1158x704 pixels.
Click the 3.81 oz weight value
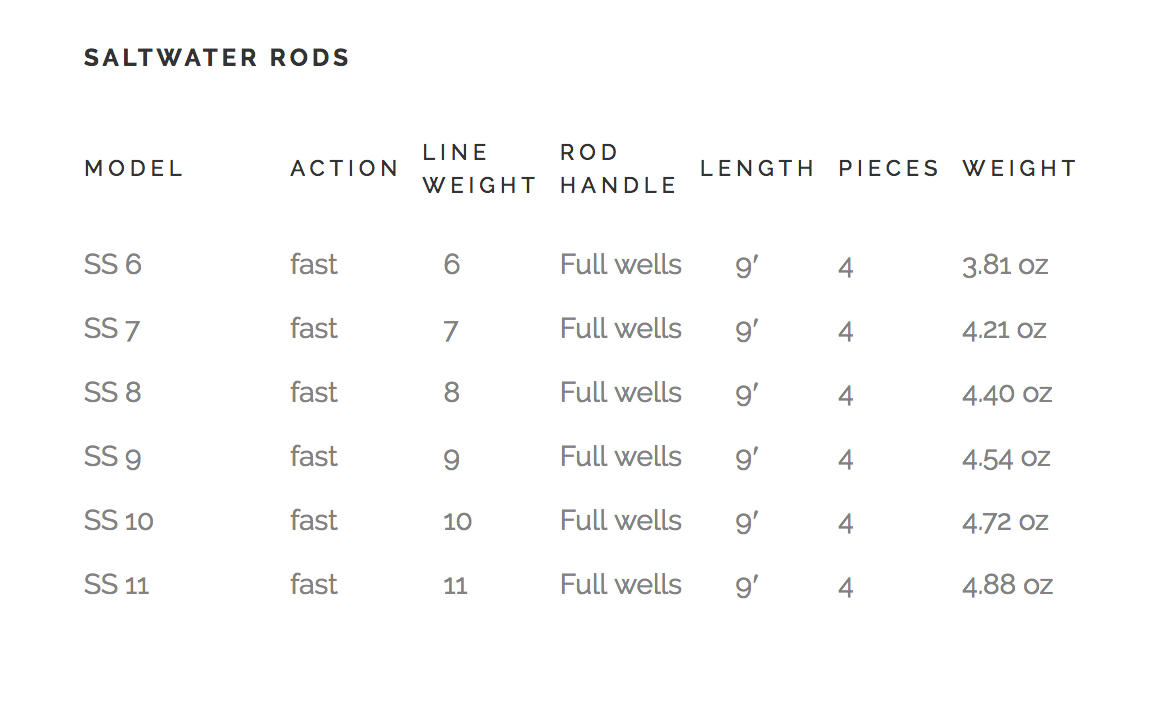click(1005, 265)
